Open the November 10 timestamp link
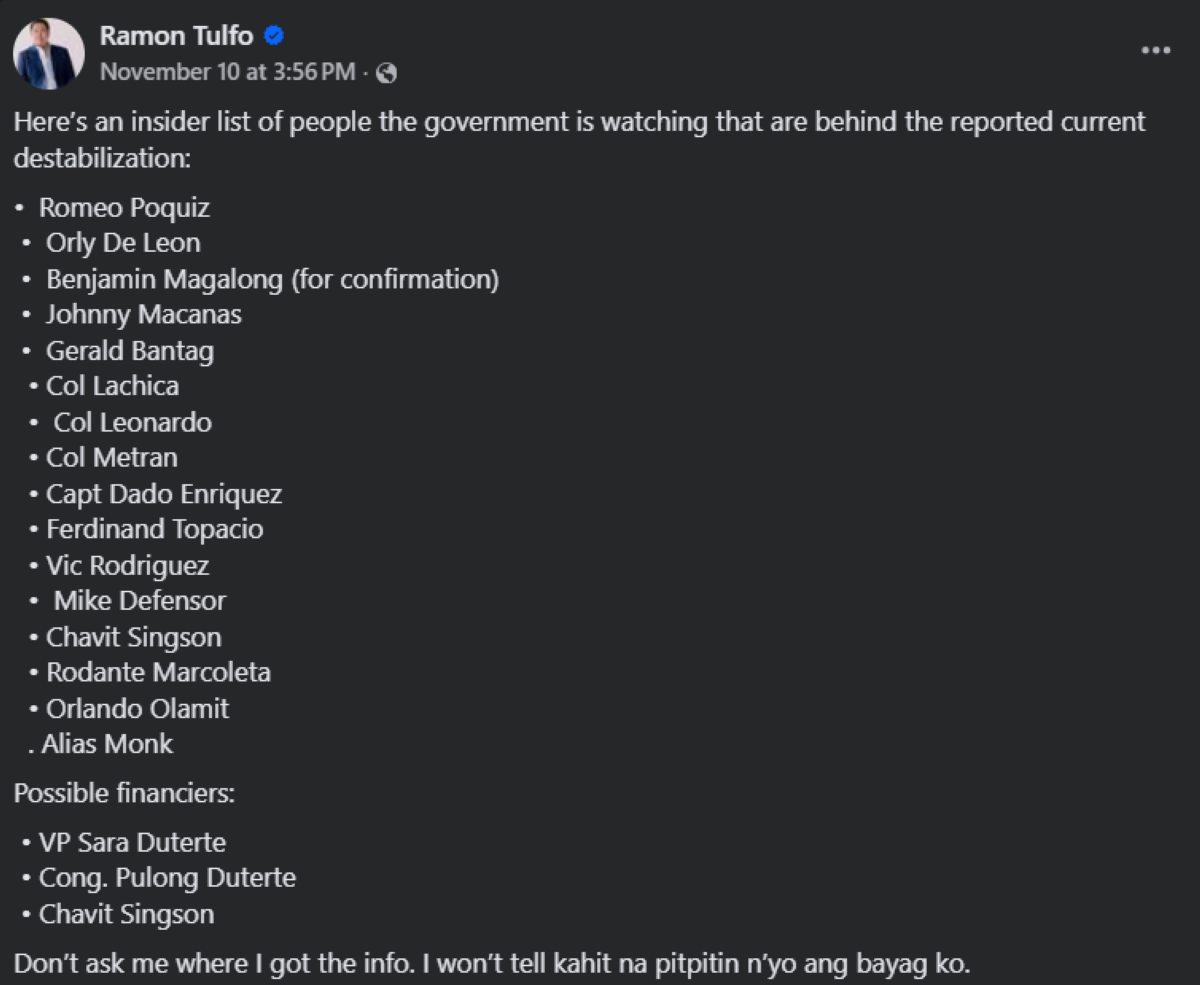The image size is (1200, 985). point(227,72)
